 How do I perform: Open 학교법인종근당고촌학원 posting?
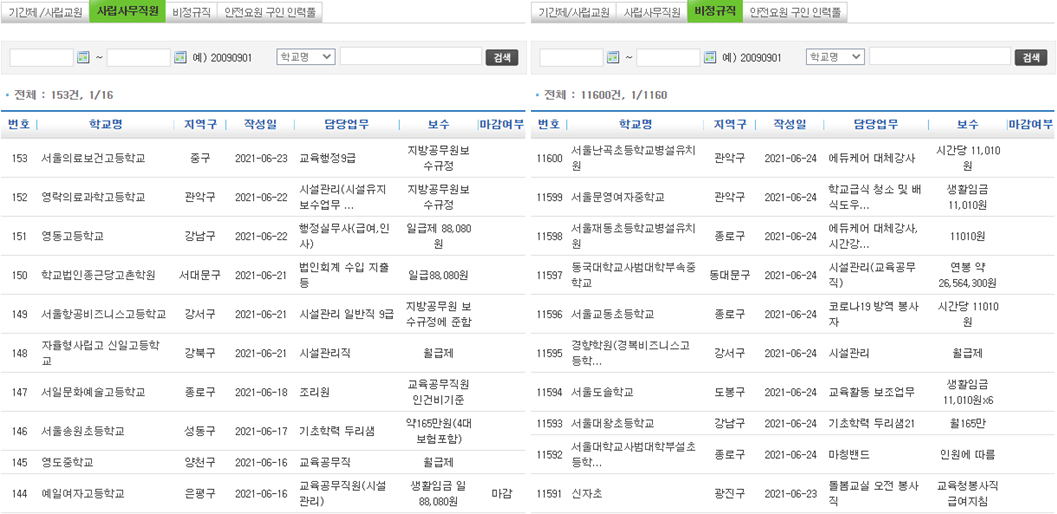[98, 275]
